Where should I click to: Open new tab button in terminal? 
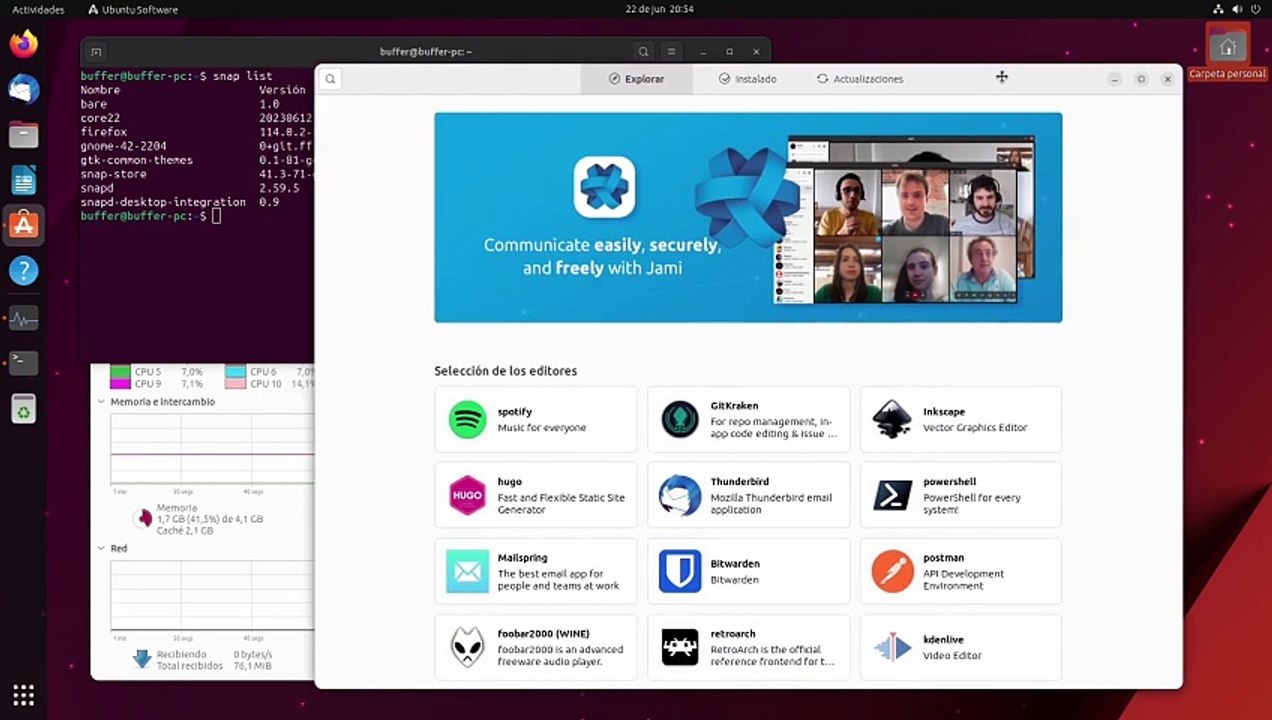(96, 51)
